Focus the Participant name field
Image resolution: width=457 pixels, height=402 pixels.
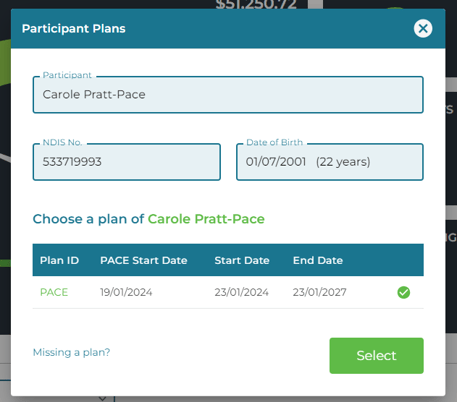tap(228, 95)
